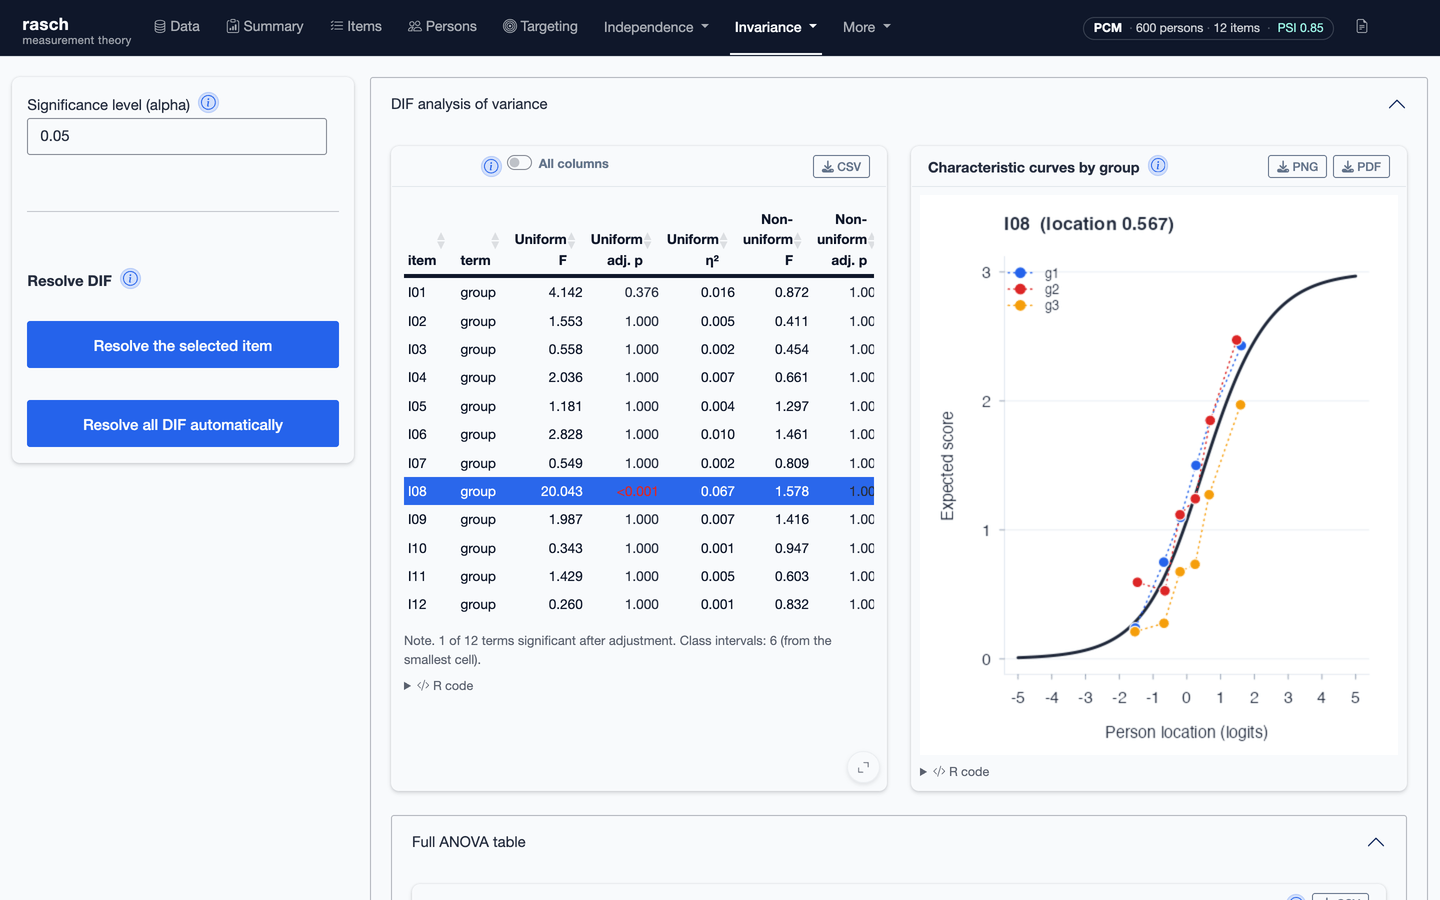Screen dimensions: 1440x900
Task: Select the I12 row in the DIF table
Action: [x=639, y=604]
